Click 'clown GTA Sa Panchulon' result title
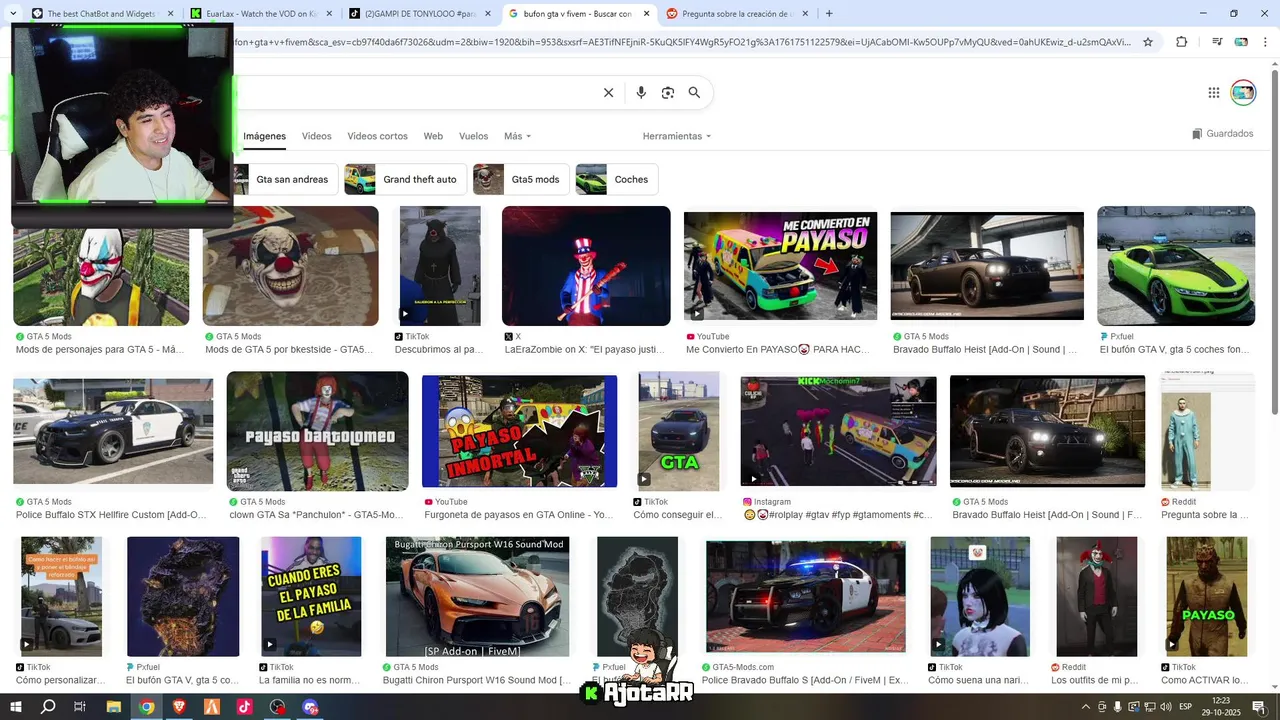The height and width of the screenshot is (720, 1280). (x=316, y=515)
